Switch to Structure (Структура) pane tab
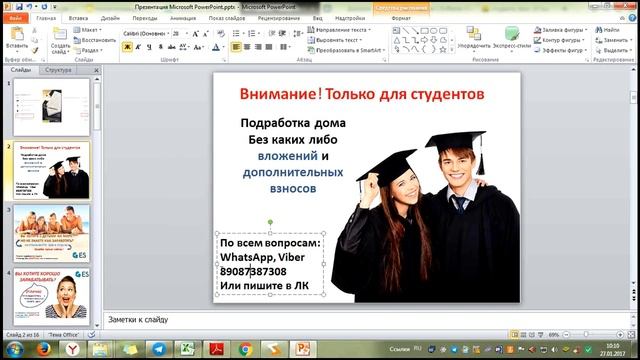Screen dimensions: 640x360 click(58, 70)
